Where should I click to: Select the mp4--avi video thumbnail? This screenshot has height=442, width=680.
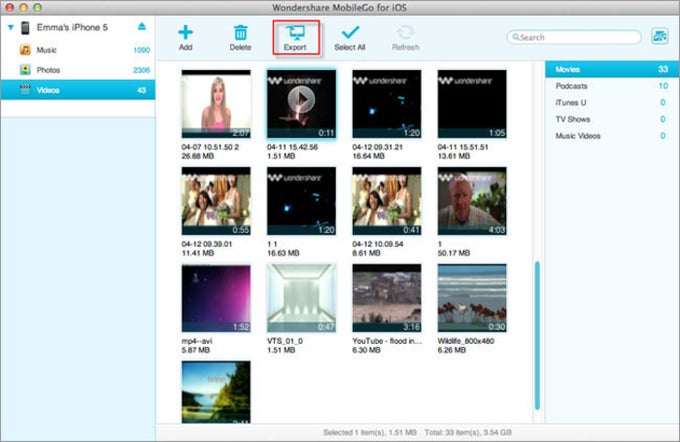[216, 298]
